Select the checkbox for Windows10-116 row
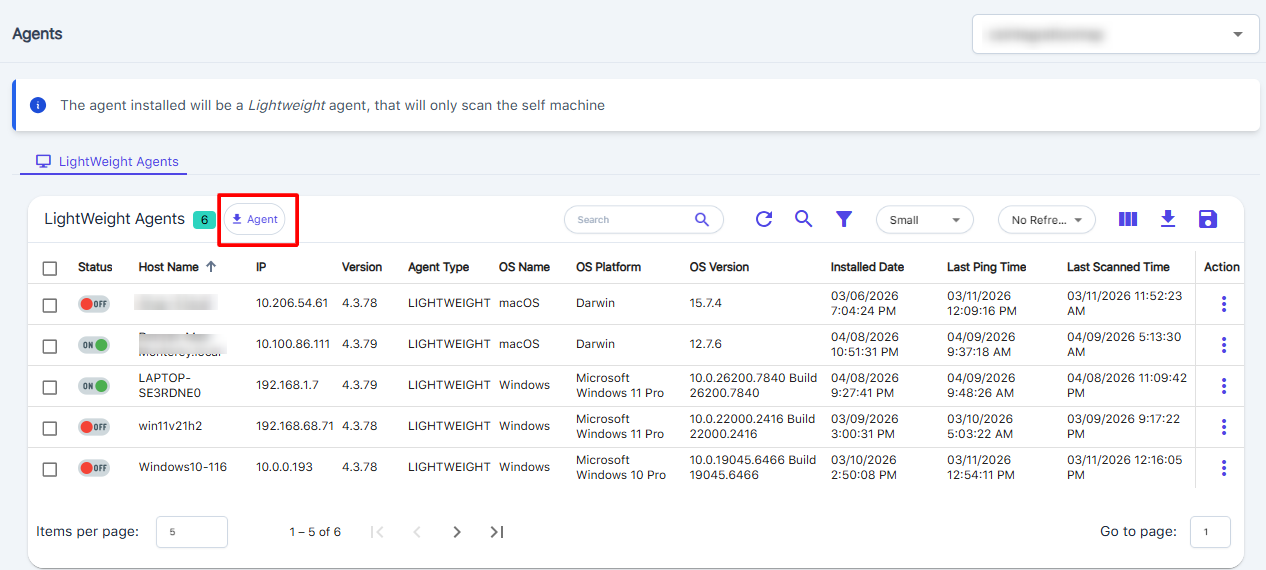This screenshot has height=570, width=1266. 50,469
